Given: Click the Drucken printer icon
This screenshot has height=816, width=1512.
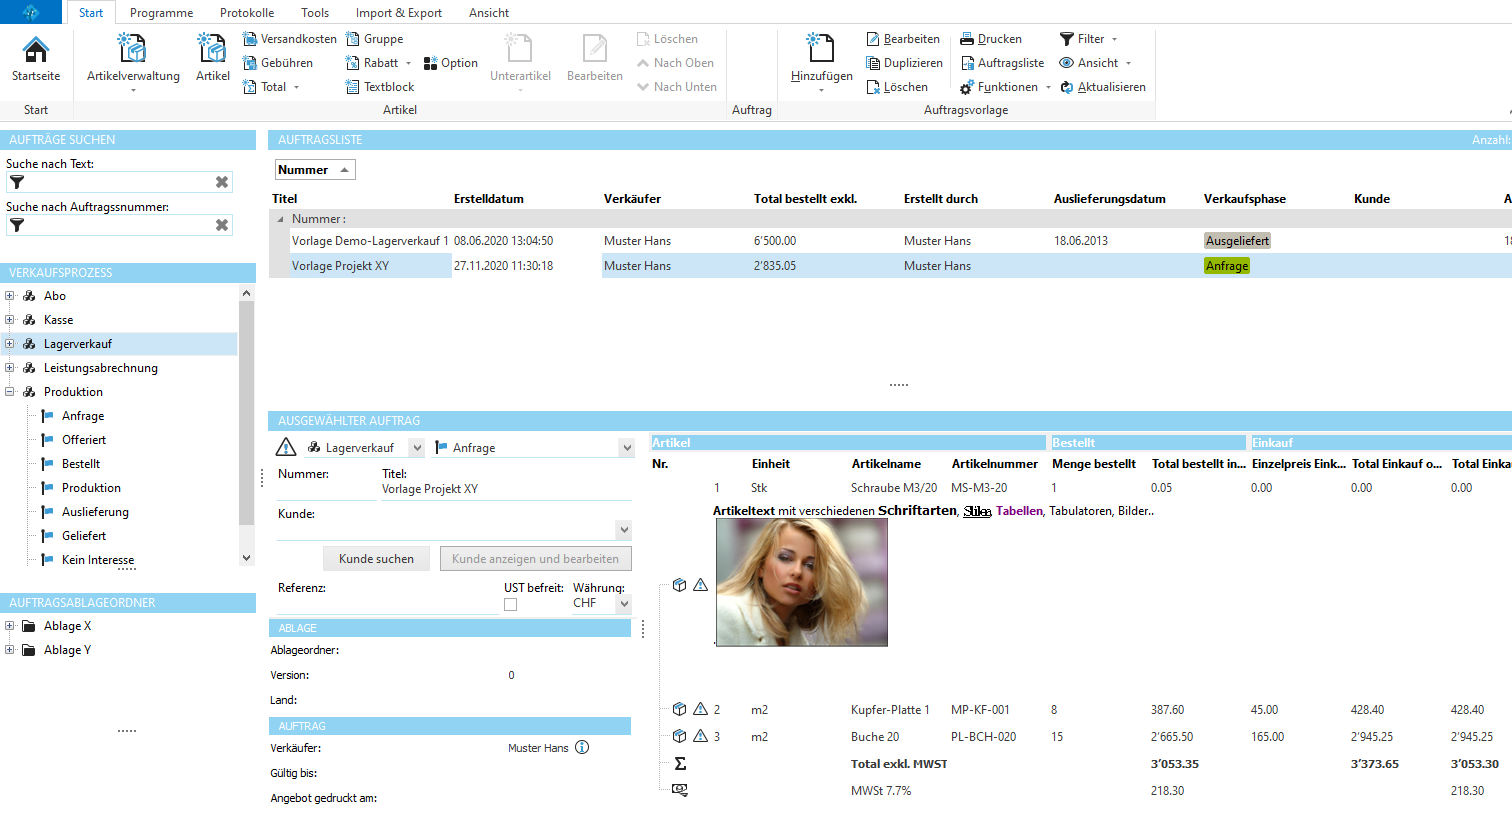Looking at the screenshot, I should click(967, 39).
